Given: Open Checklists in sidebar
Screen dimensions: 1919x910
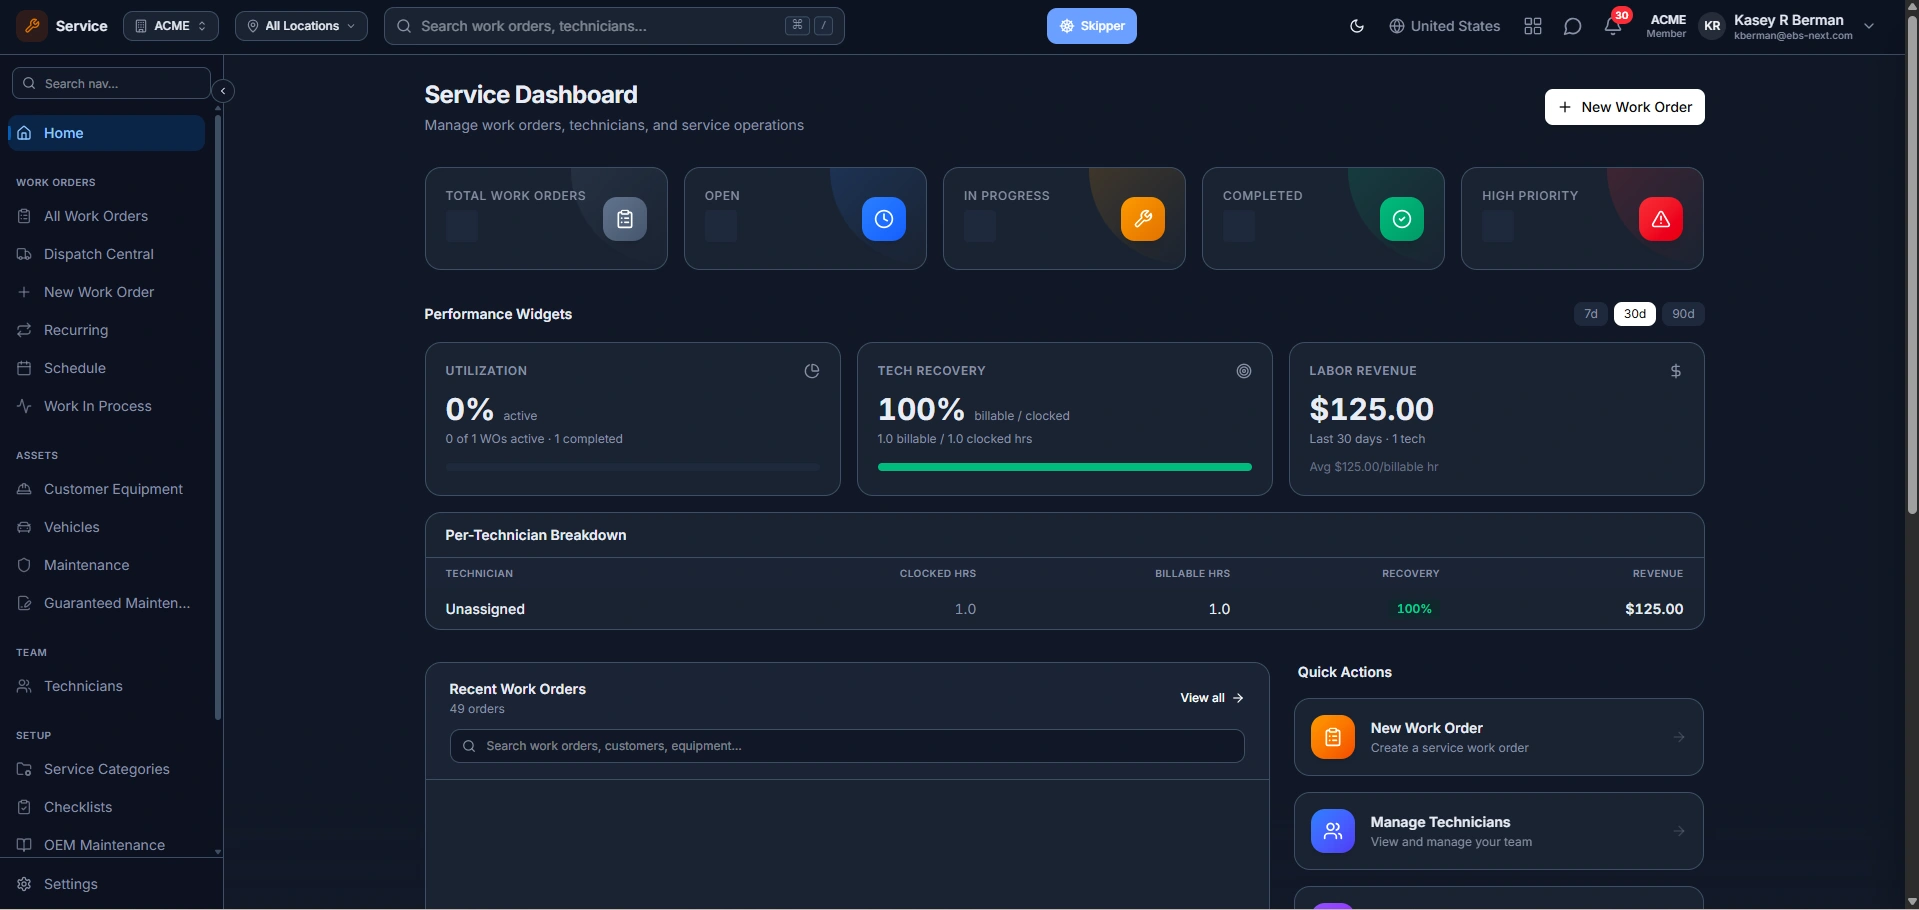Looking at the screenshot, I should pyautogui.click(x=106, y=807).
